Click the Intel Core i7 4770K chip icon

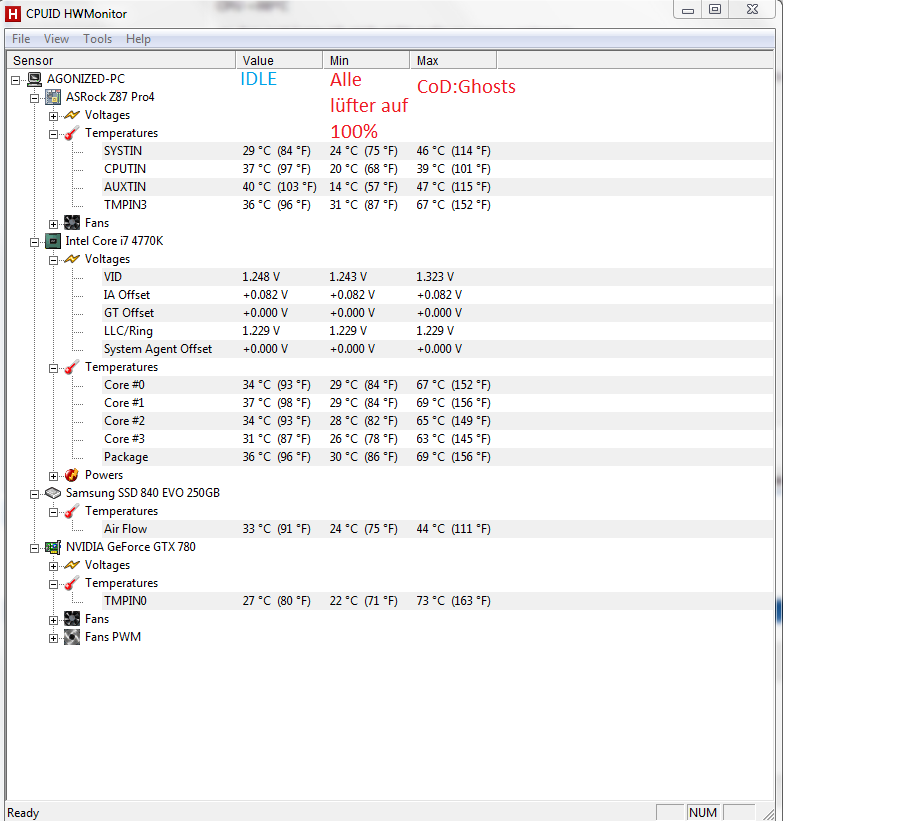pos(53,241)
